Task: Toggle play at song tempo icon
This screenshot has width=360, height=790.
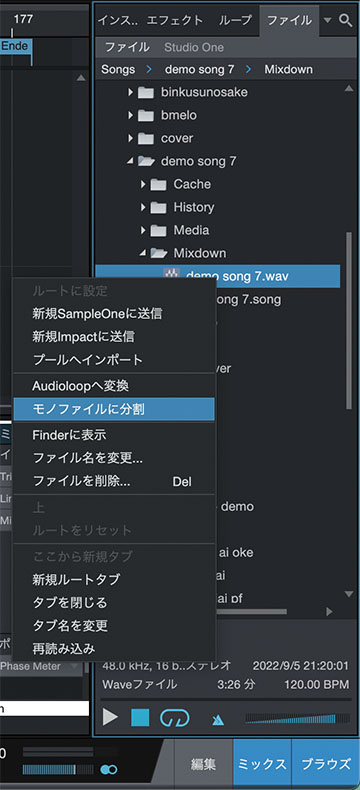Action: pos(218,719)
